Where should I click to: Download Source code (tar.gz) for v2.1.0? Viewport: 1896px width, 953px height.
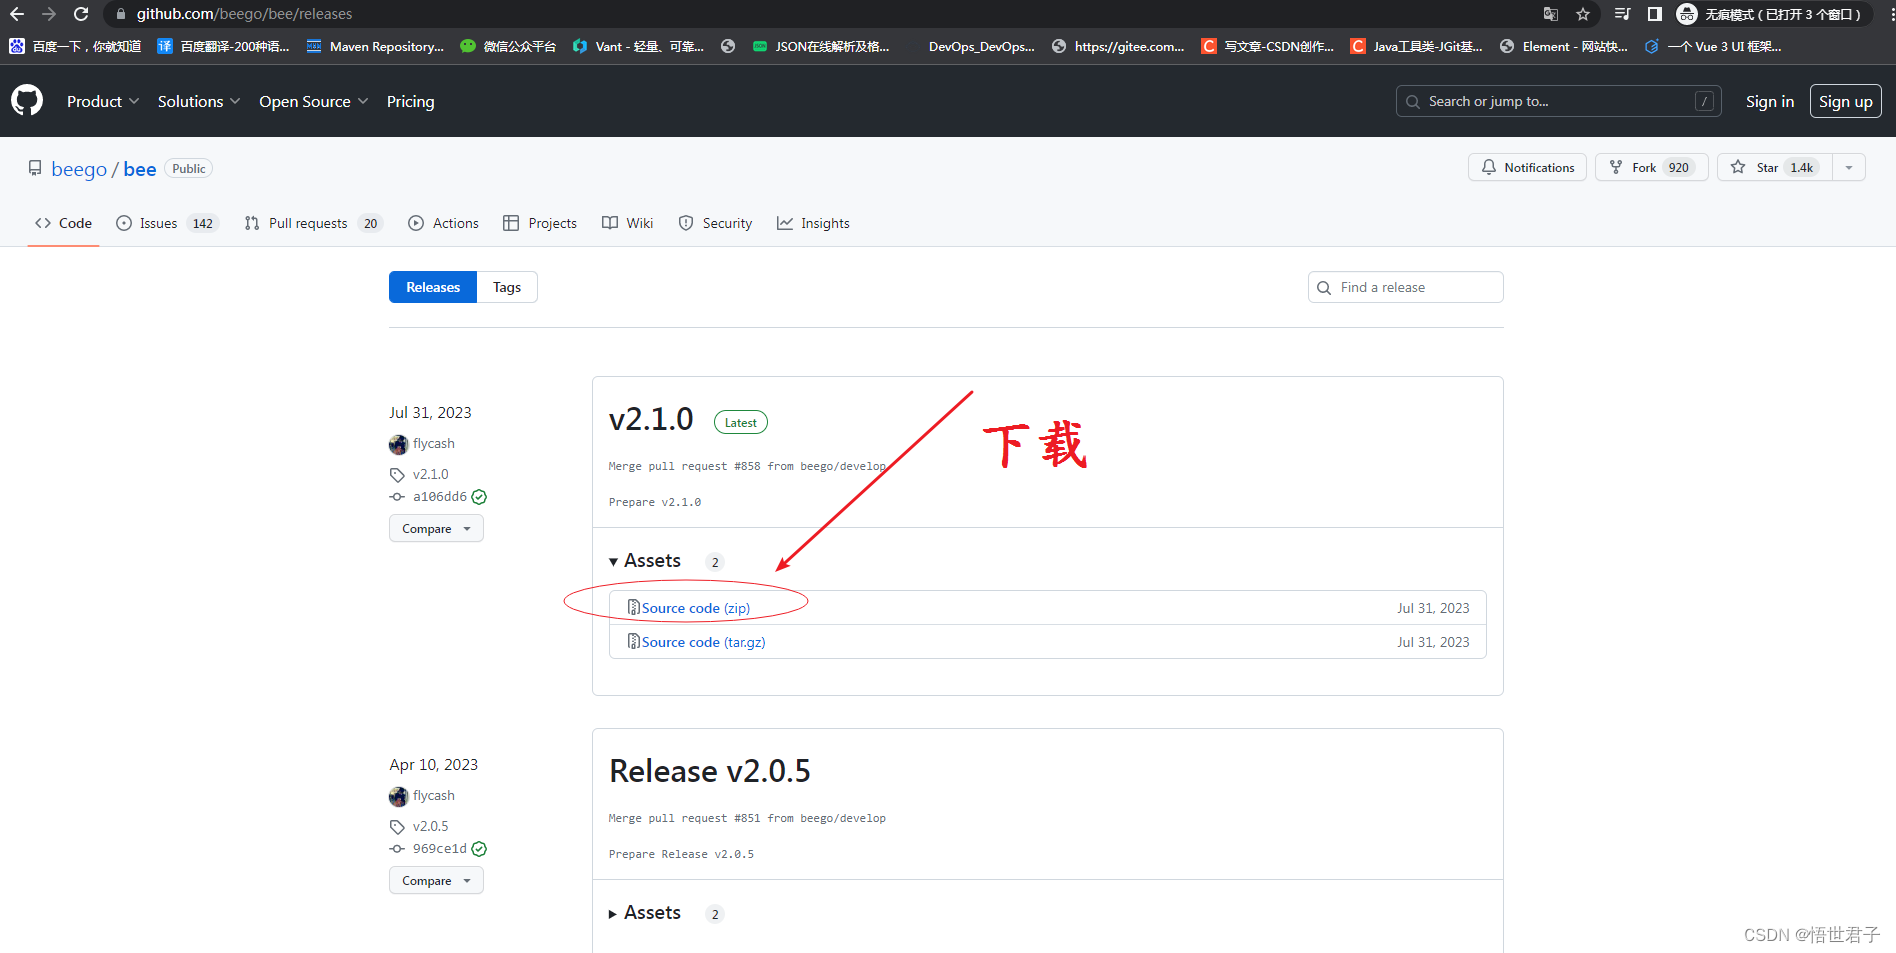coord(703,642)
